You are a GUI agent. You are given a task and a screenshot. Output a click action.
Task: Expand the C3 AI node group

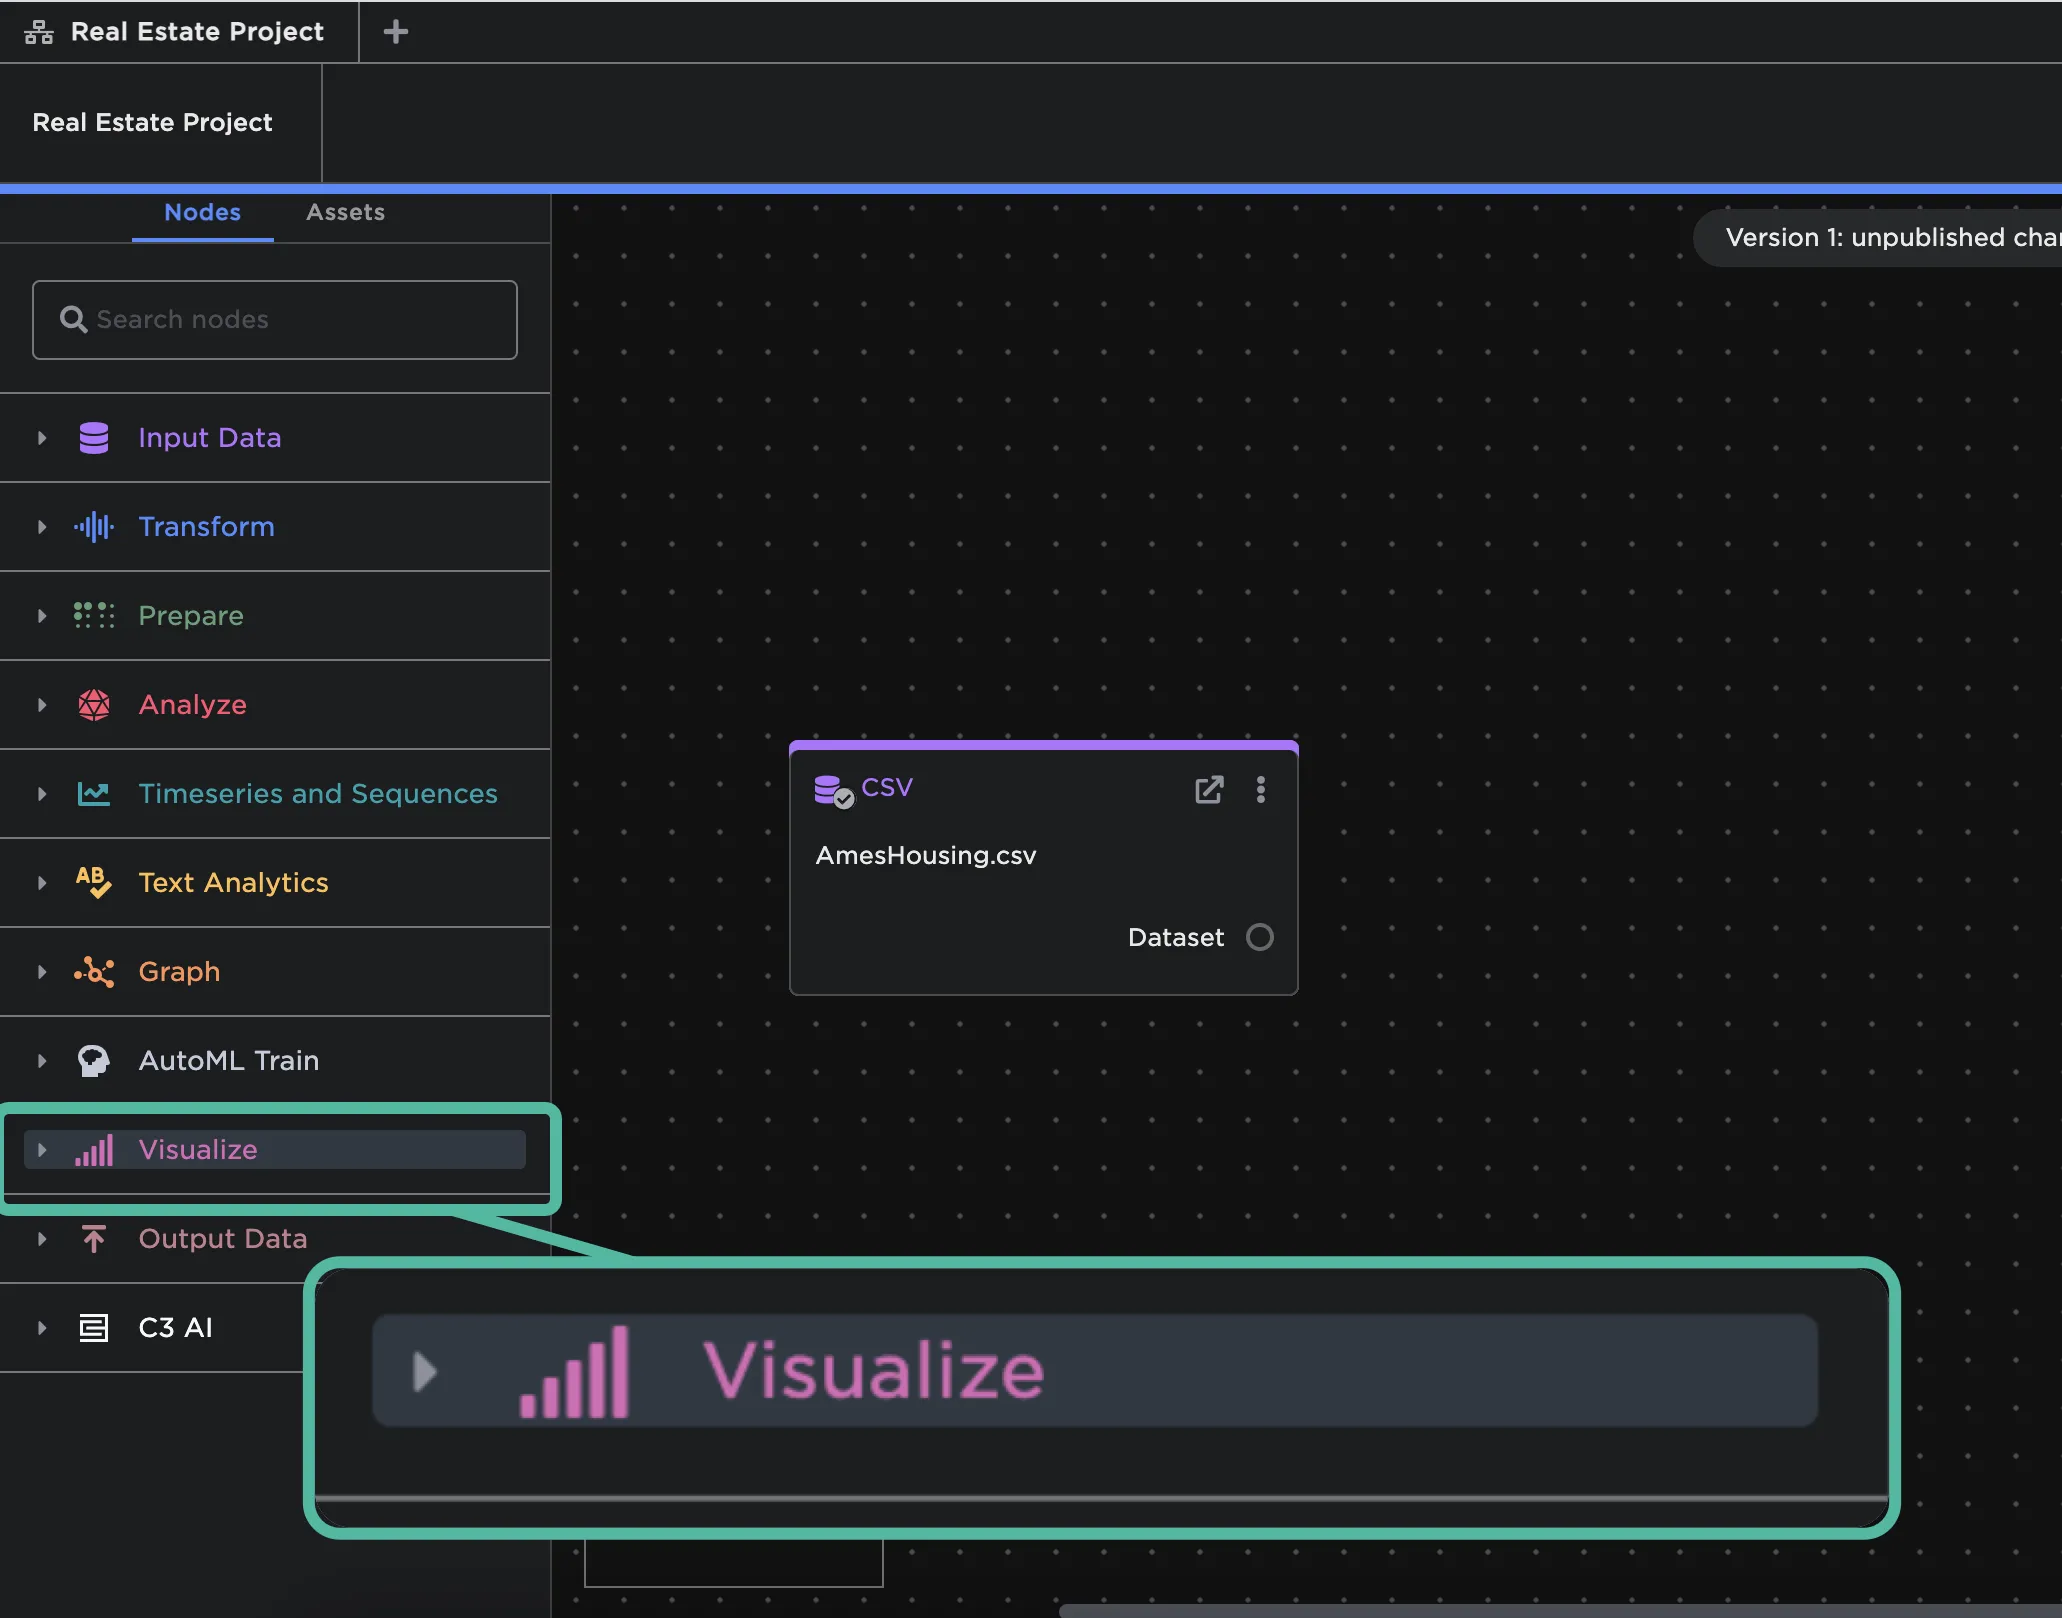42,1328
